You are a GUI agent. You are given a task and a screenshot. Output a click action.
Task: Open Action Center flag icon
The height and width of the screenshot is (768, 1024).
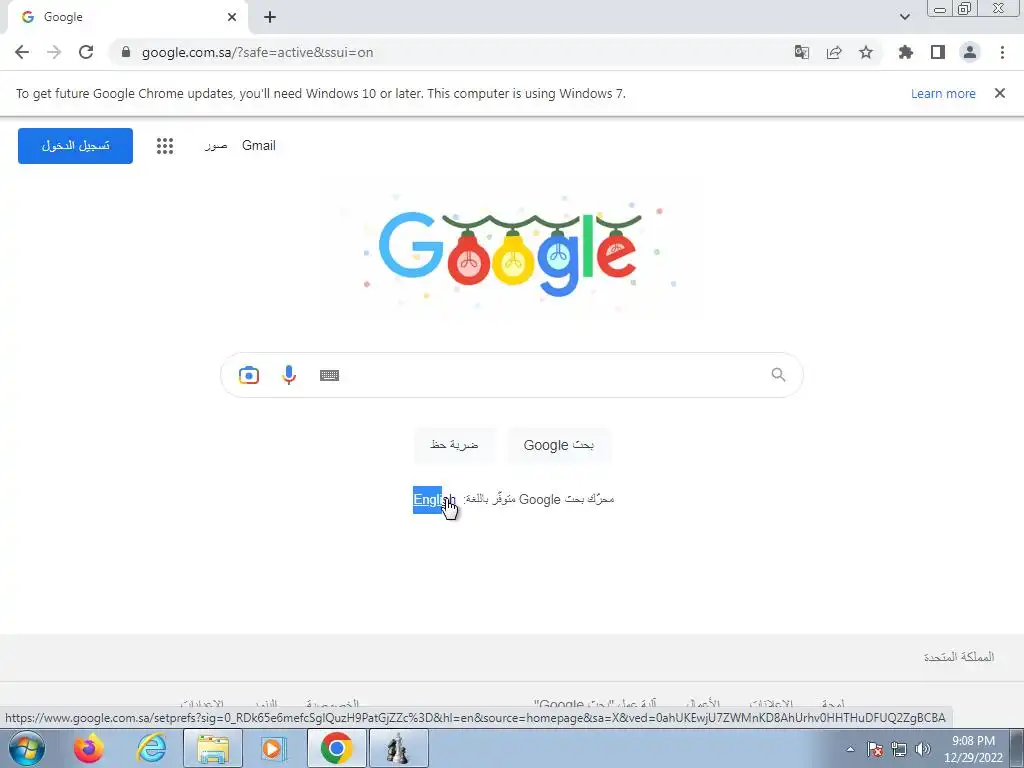point(875,749)
